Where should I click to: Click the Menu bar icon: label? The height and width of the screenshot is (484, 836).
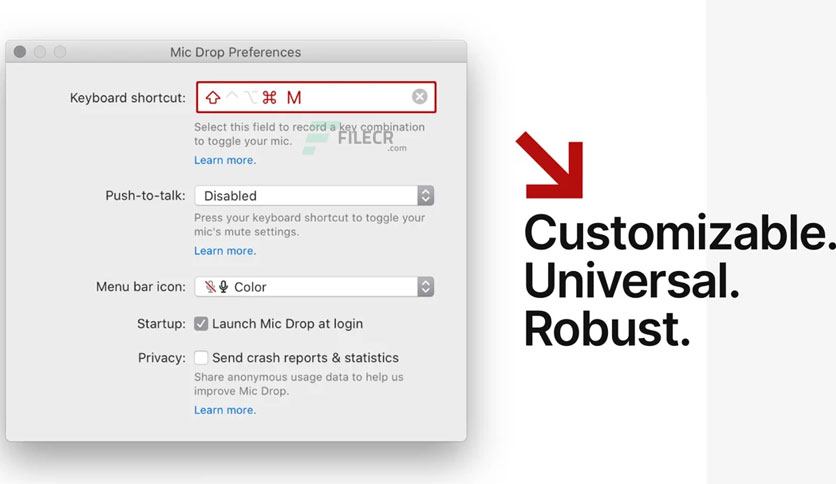coord(141,287)
